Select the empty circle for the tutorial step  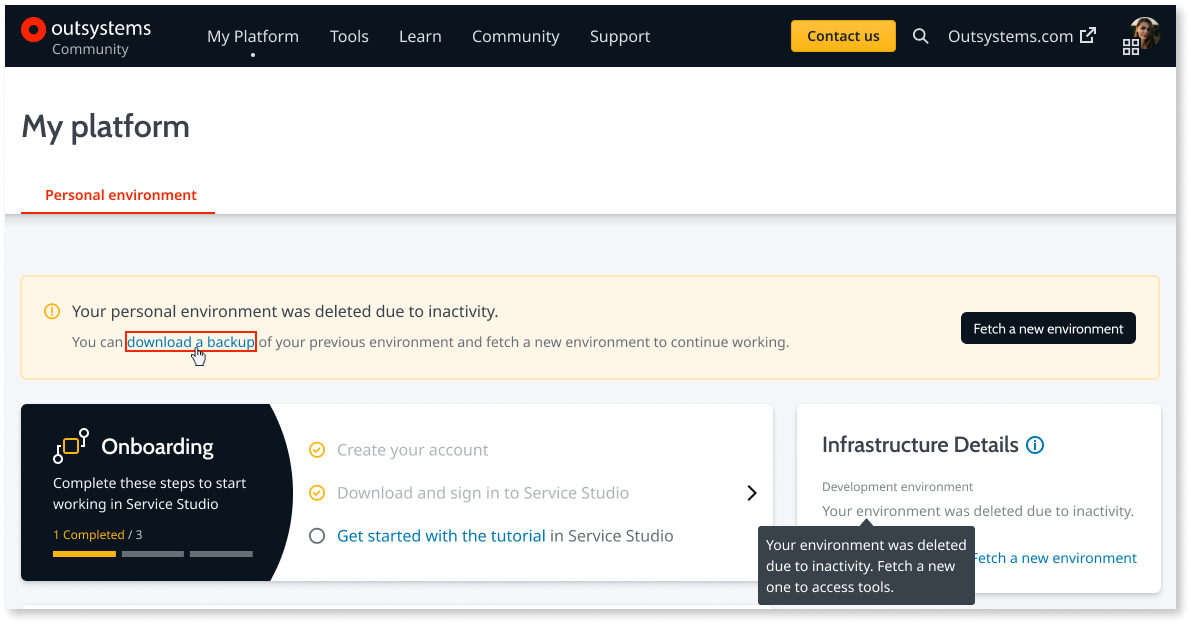click(x=317, y=536)
